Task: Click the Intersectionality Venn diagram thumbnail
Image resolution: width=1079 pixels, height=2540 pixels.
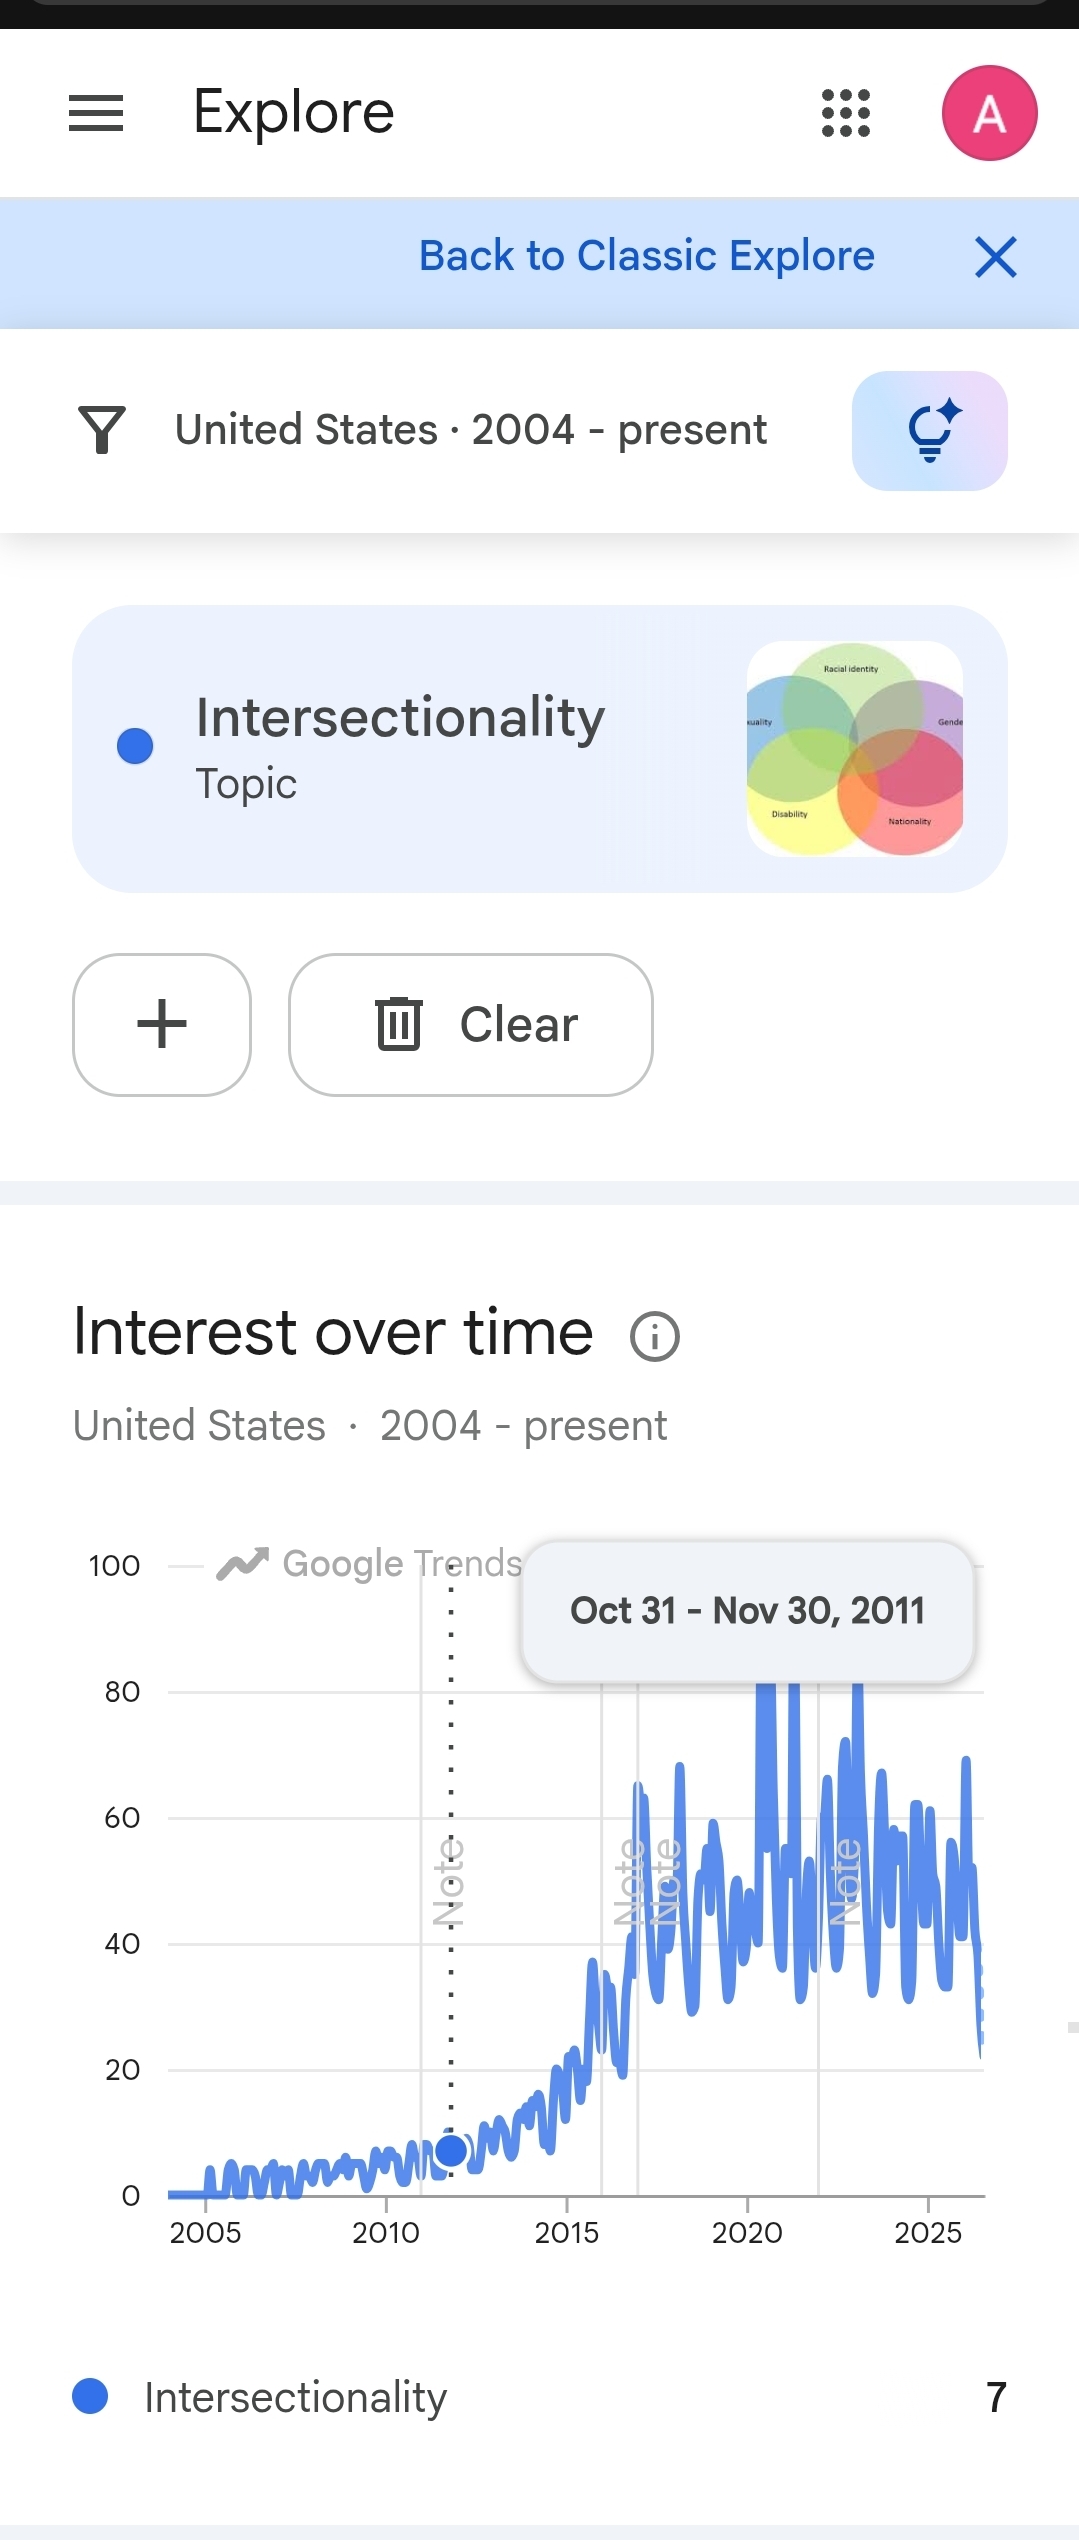Action: click(855, 748)
